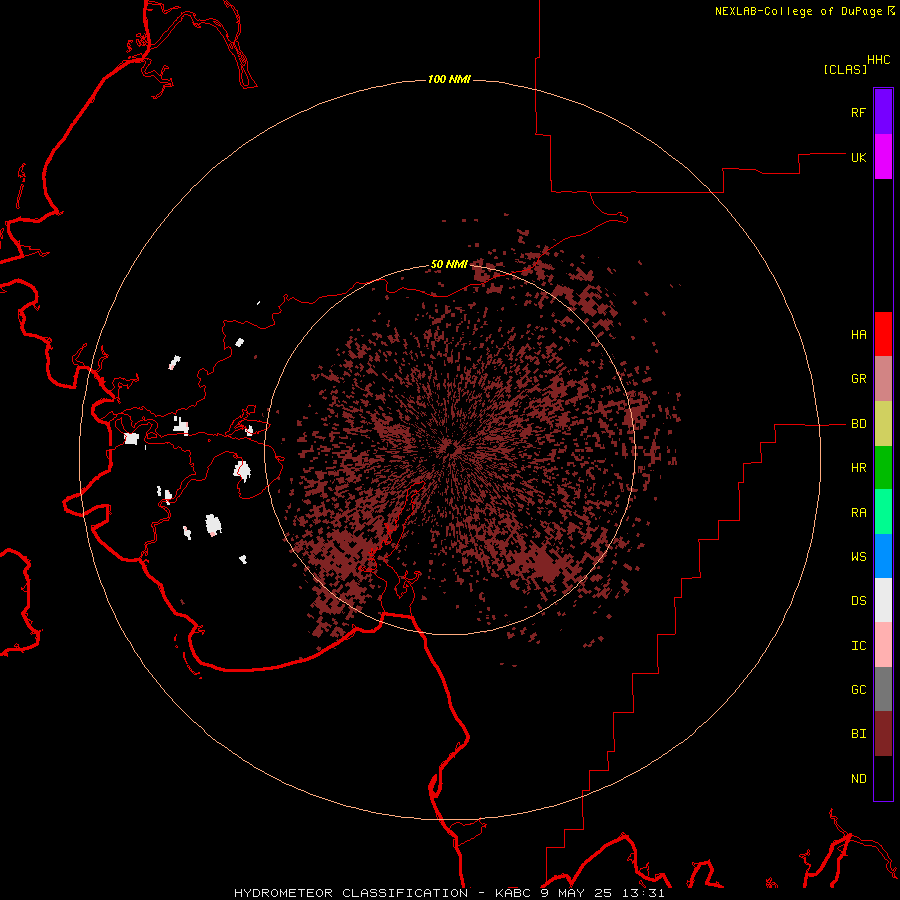Select the GR pink-brown legend swatch
900x900 pixels.
coord(883,379)
